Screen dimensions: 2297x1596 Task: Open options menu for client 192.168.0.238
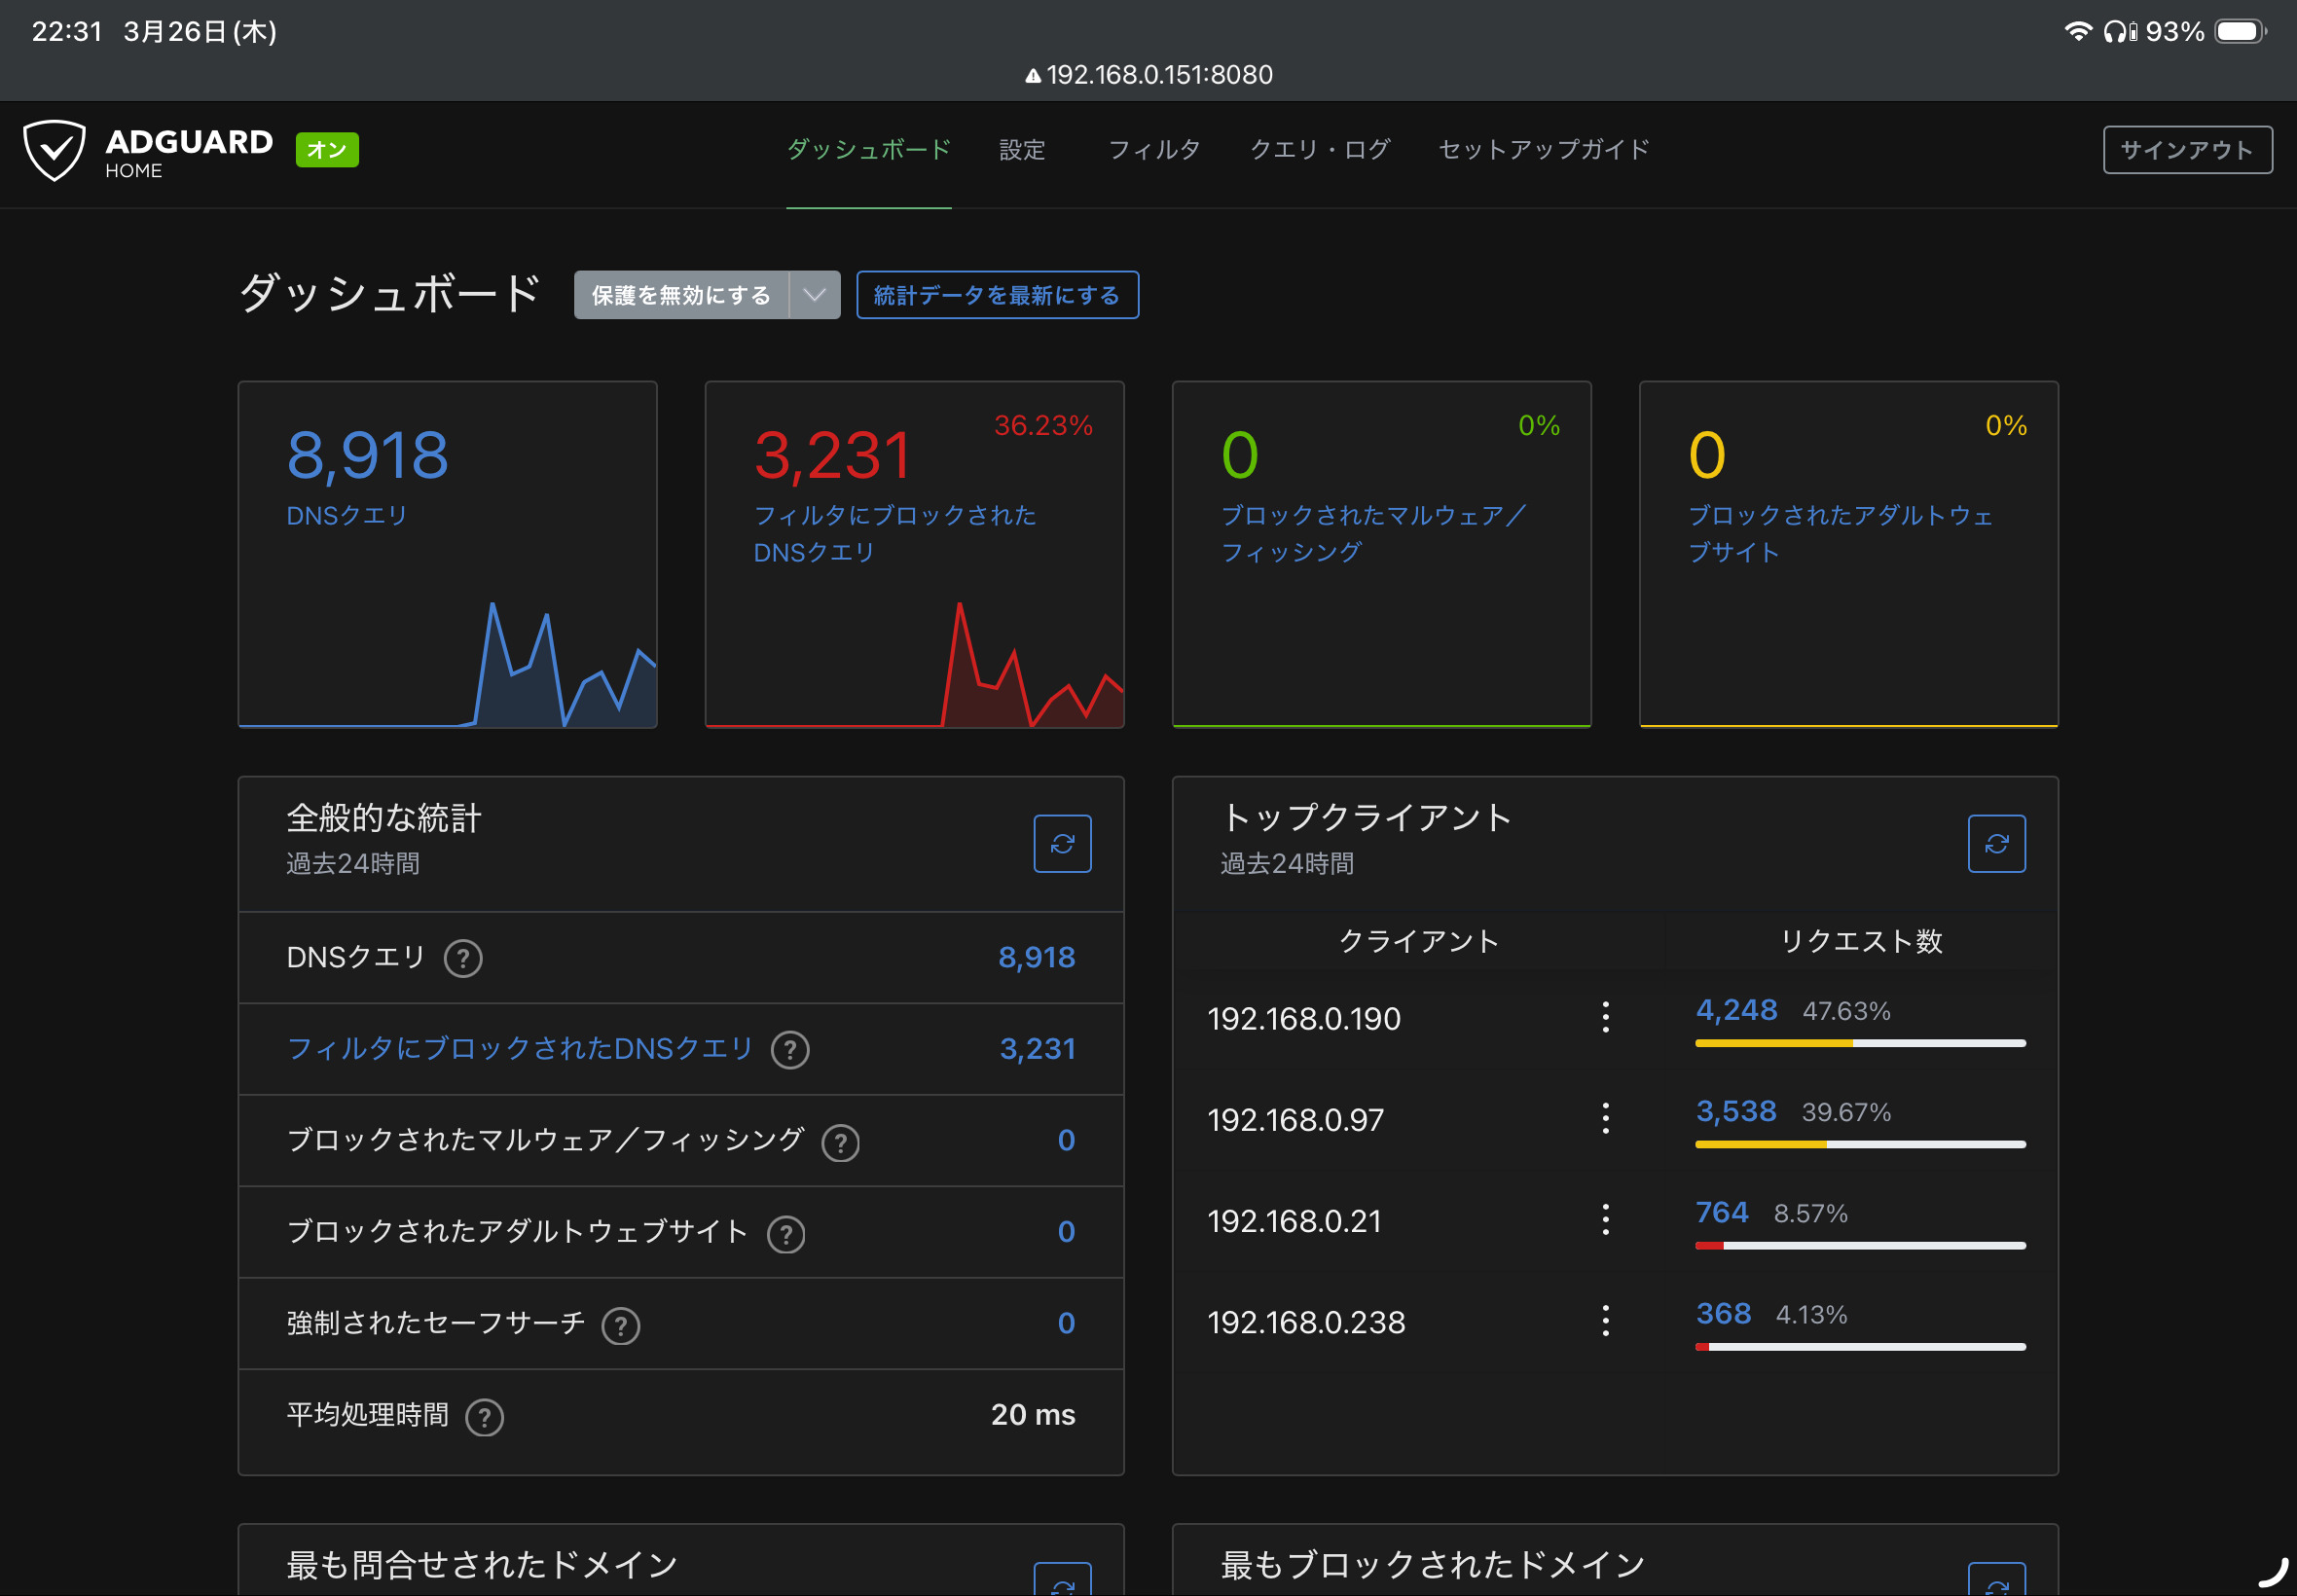(1605, 1321)
